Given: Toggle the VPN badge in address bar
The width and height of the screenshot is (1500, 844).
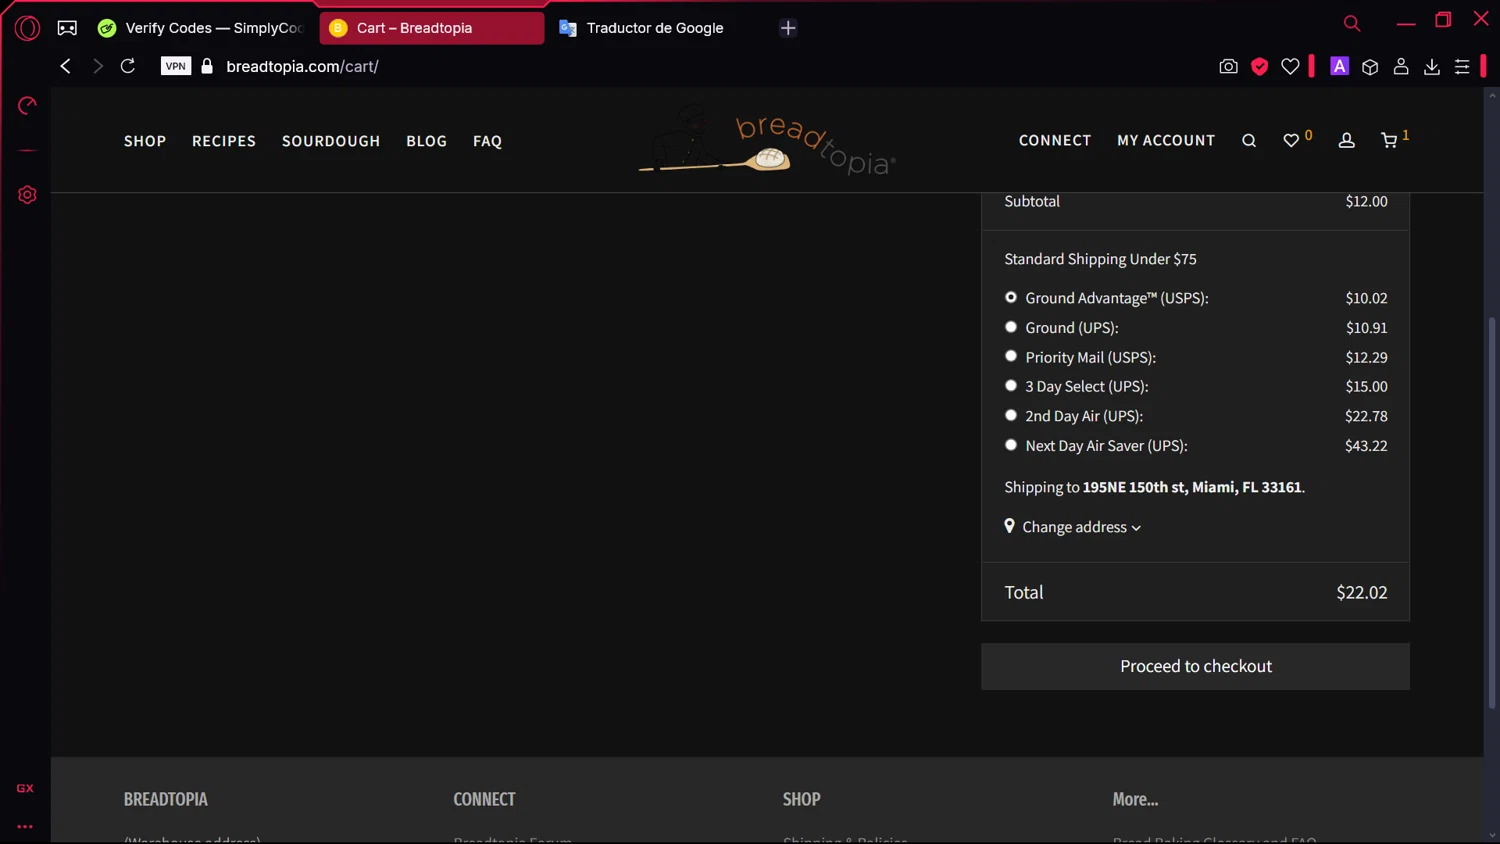Looking at the screenshot, I should tap(176, 66).
